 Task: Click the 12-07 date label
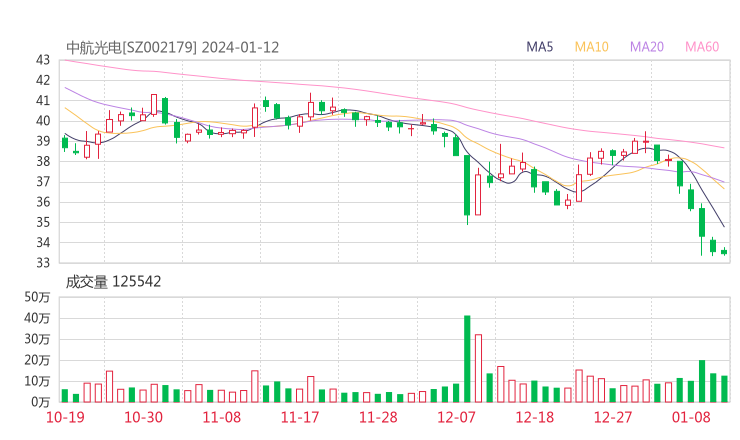click(455, 417)
